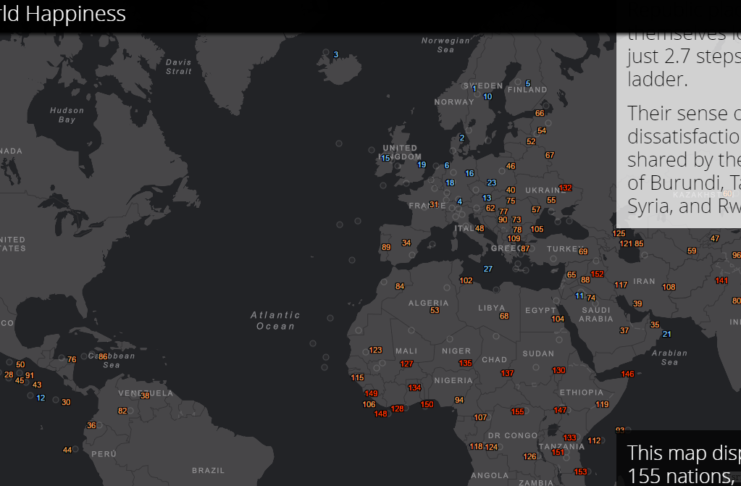The height and width of the screenshot is (486, 741).
Task: Select the rank 123 marker west of Mali
Action: pos(376,350)
